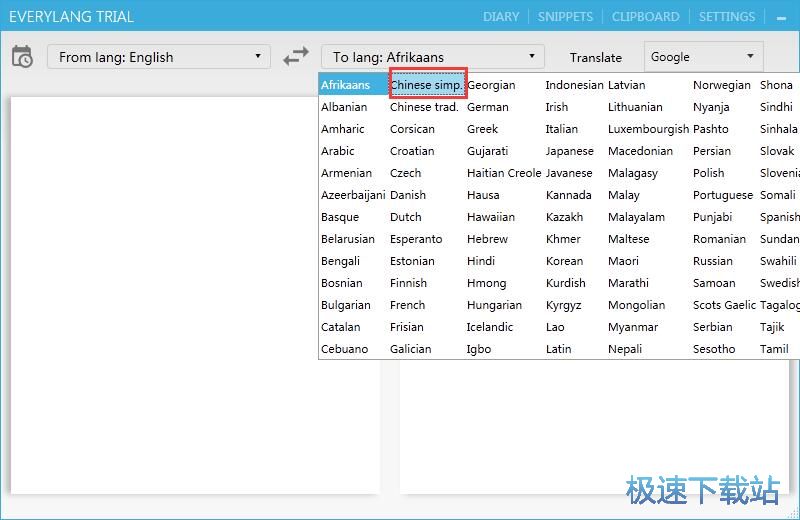Choose Tamil from the dropdown list

[774, 349]
